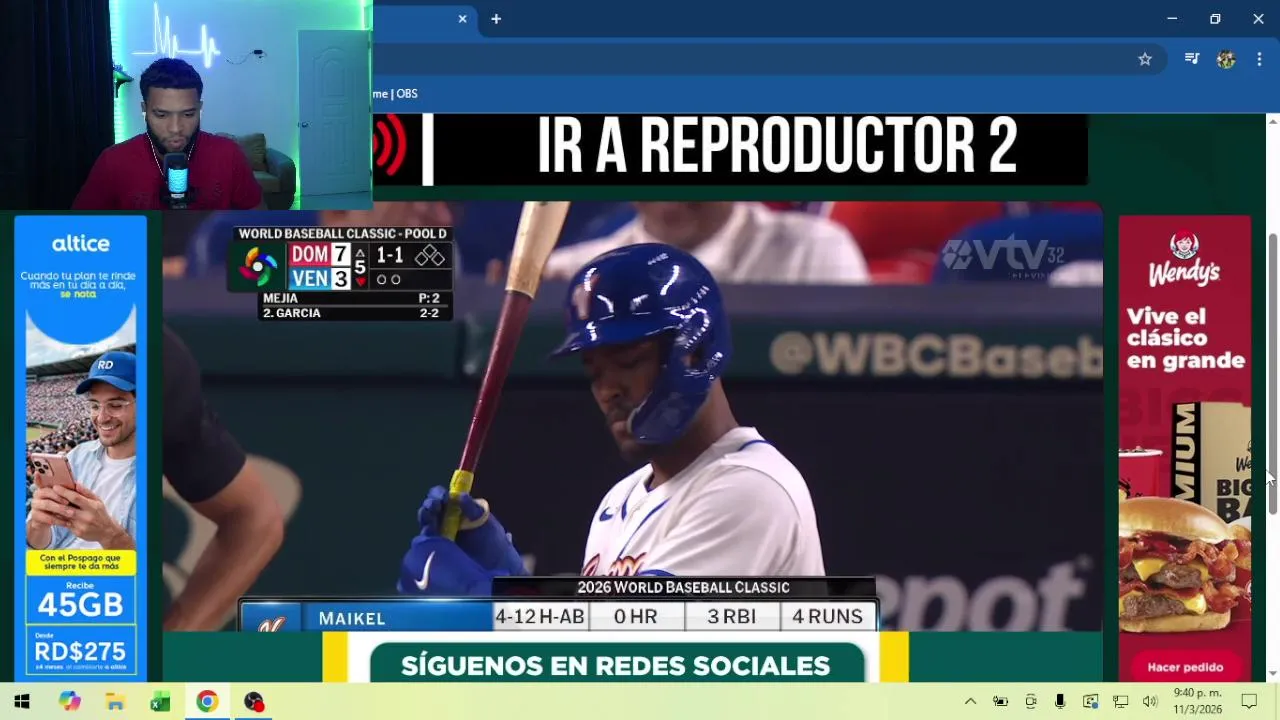The width and height of the screenshot is (1280, 720).
Task: Open File Explorer from the taskbar
Action: [115, 701]
